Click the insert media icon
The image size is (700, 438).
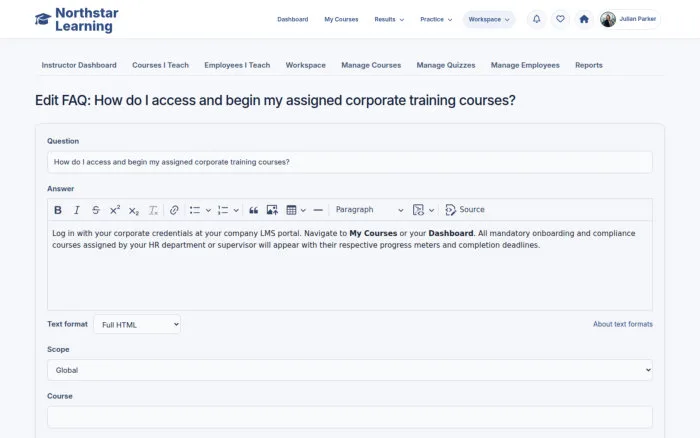[418, 210]
